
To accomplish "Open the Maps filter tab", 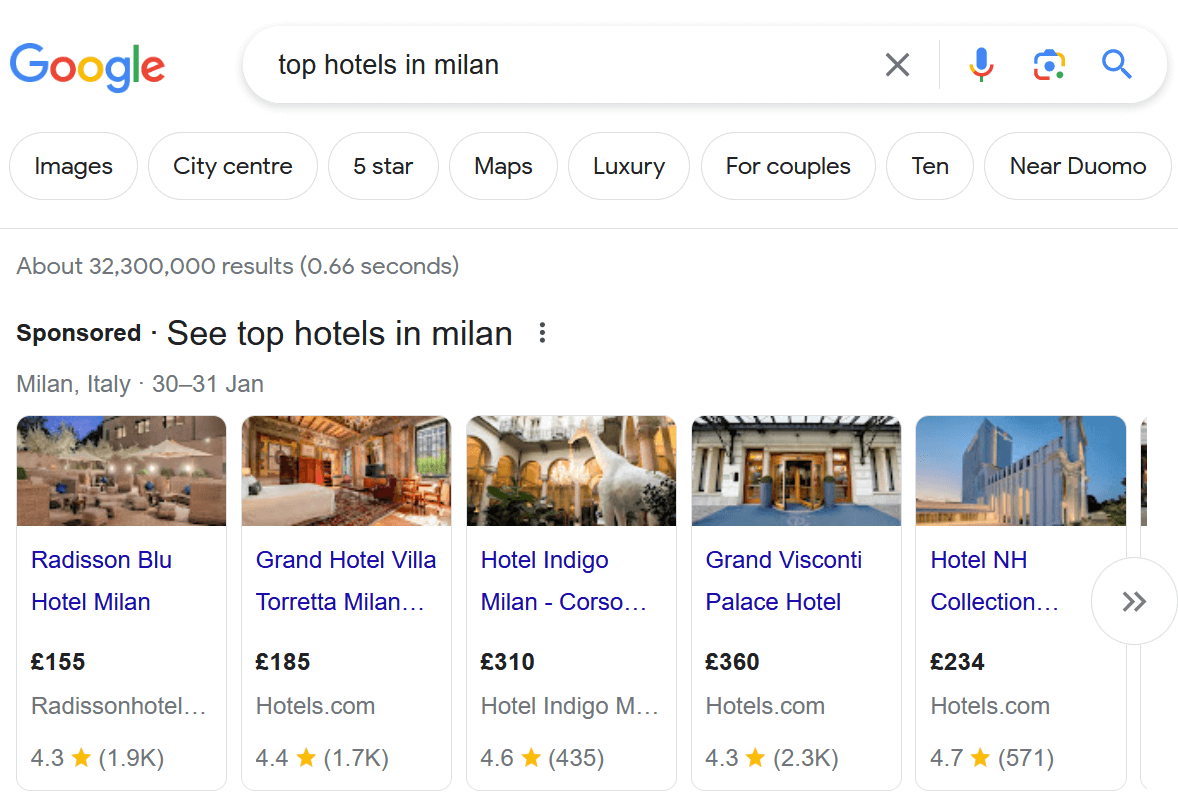I will point(503,166).
